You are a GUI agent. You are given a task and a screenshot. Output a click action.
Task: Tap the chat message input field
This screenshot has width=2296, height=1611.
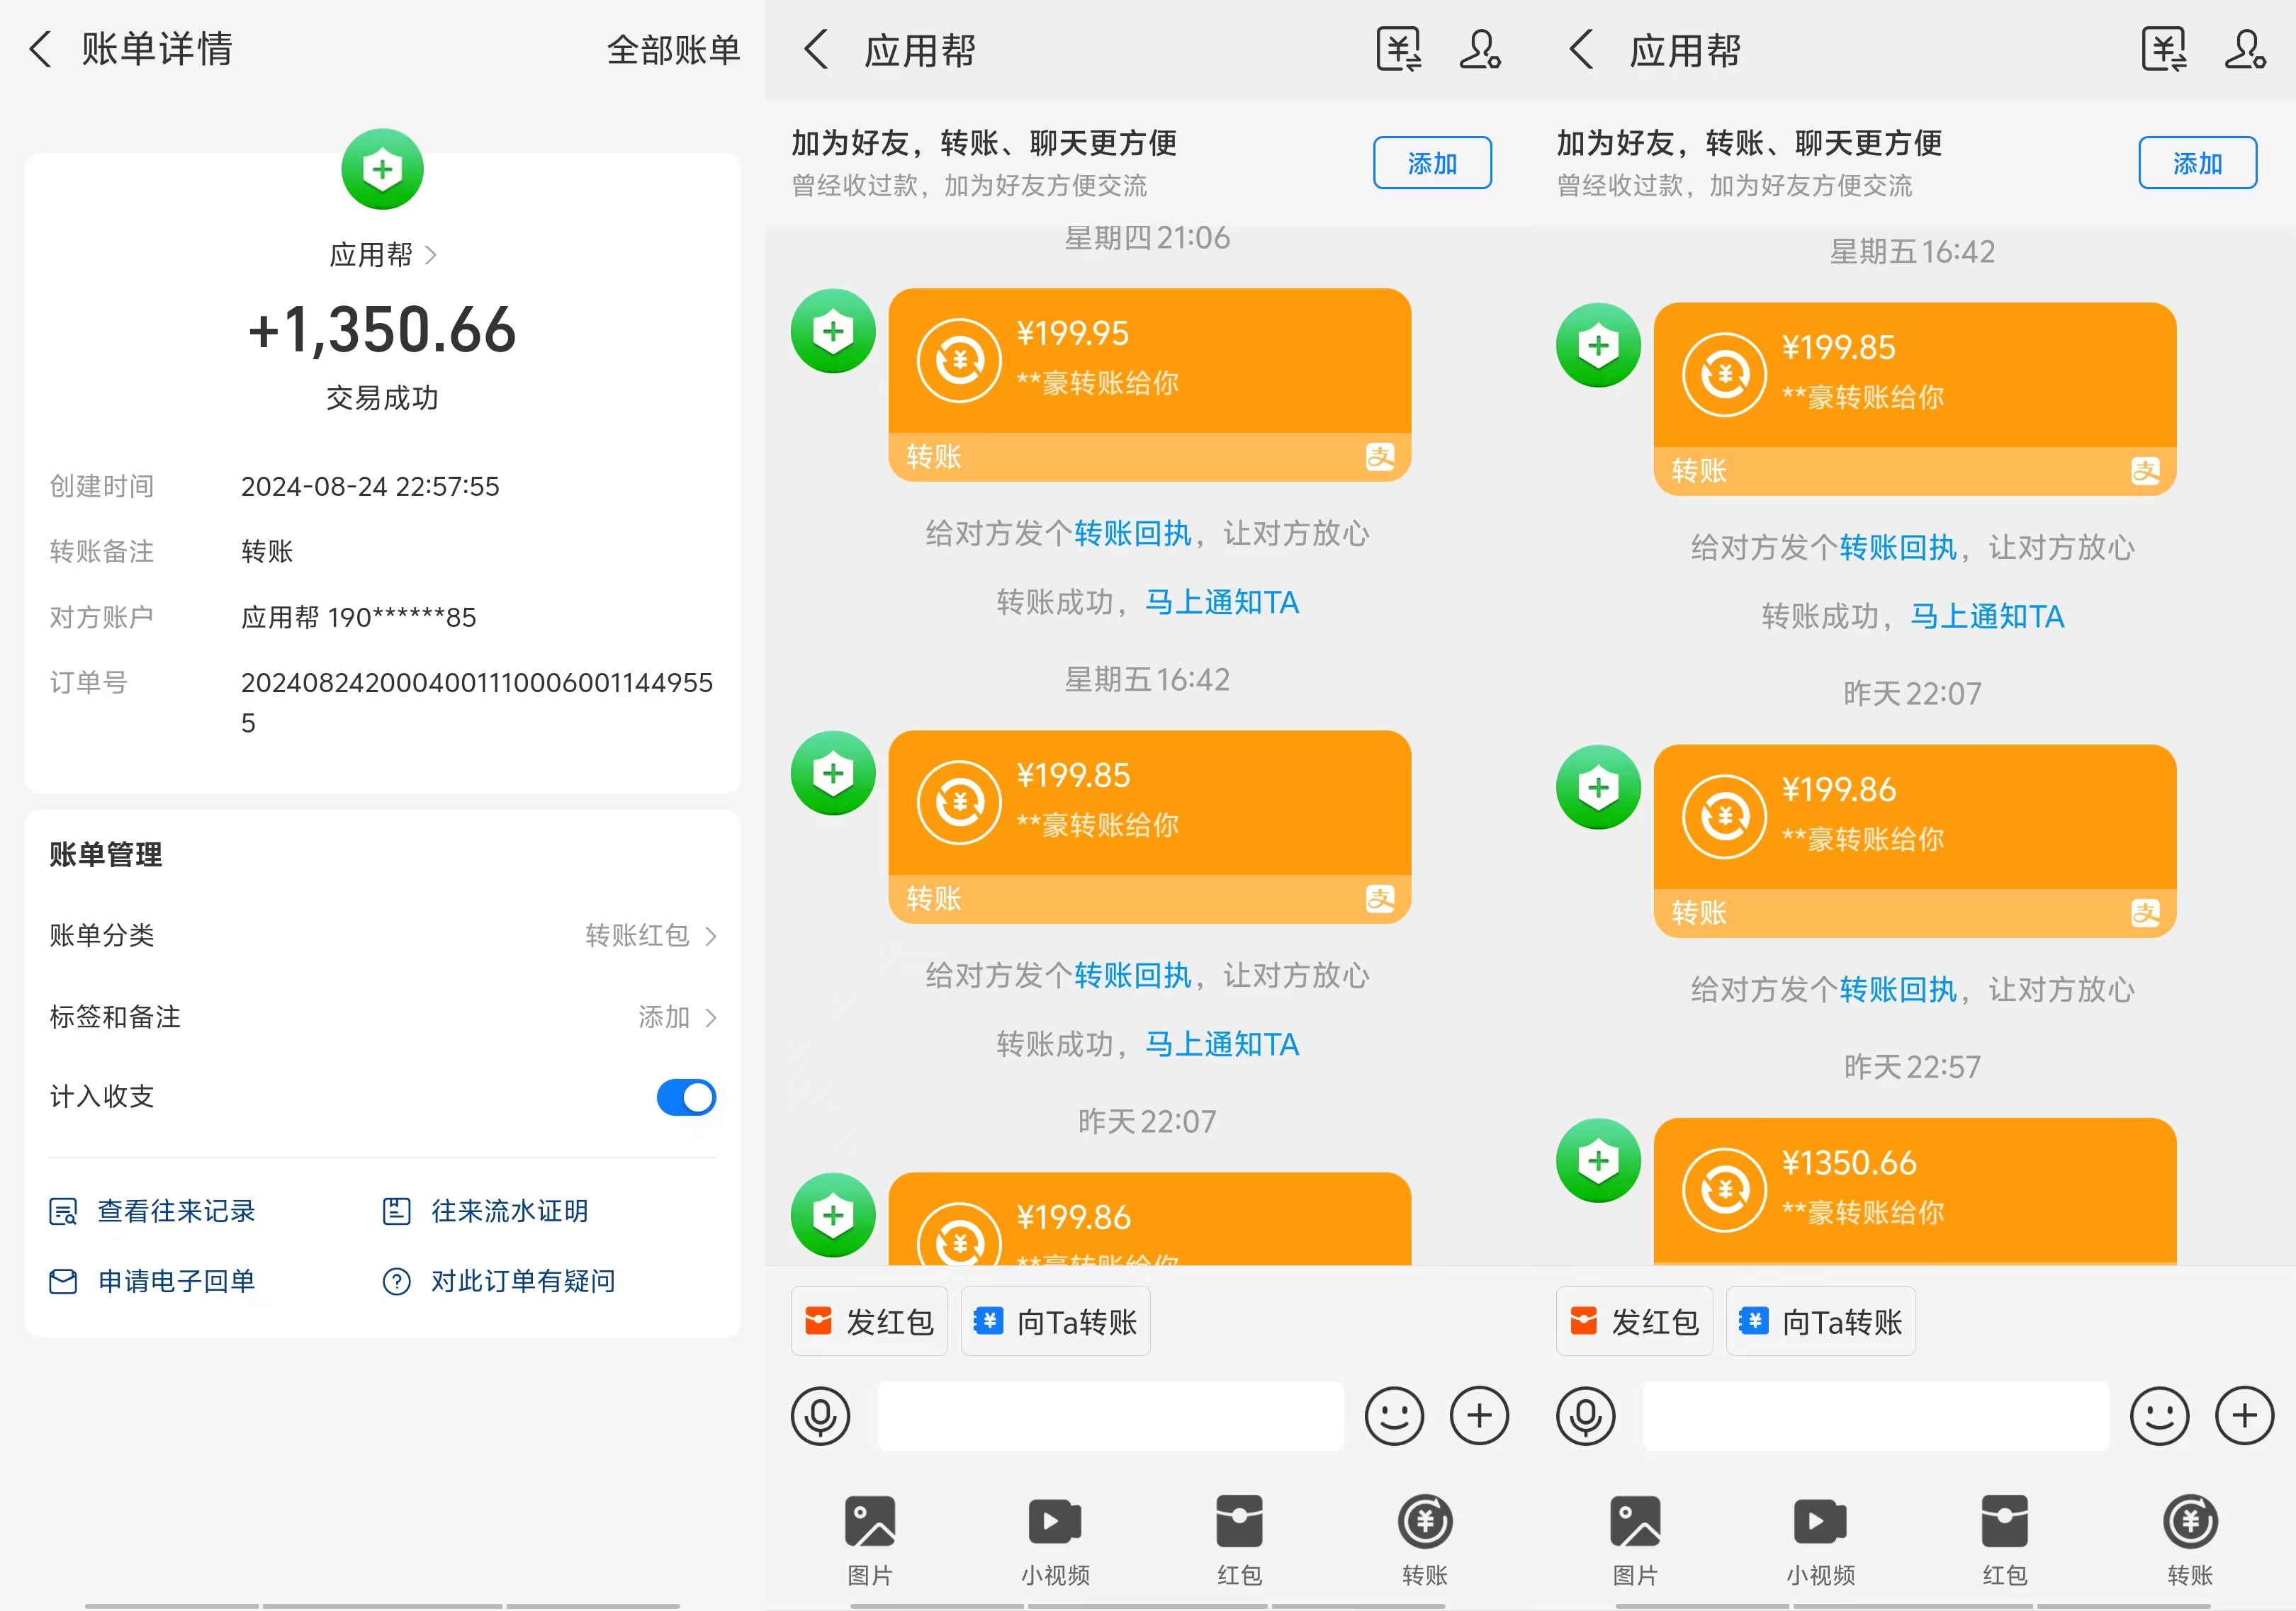[x=1110, y=1416]
